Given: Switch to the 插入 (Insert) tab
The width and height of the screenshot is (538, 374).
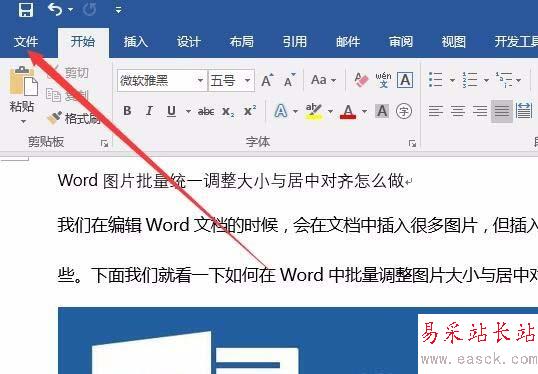Looking at the screenshot, I should tap(136, 42).
